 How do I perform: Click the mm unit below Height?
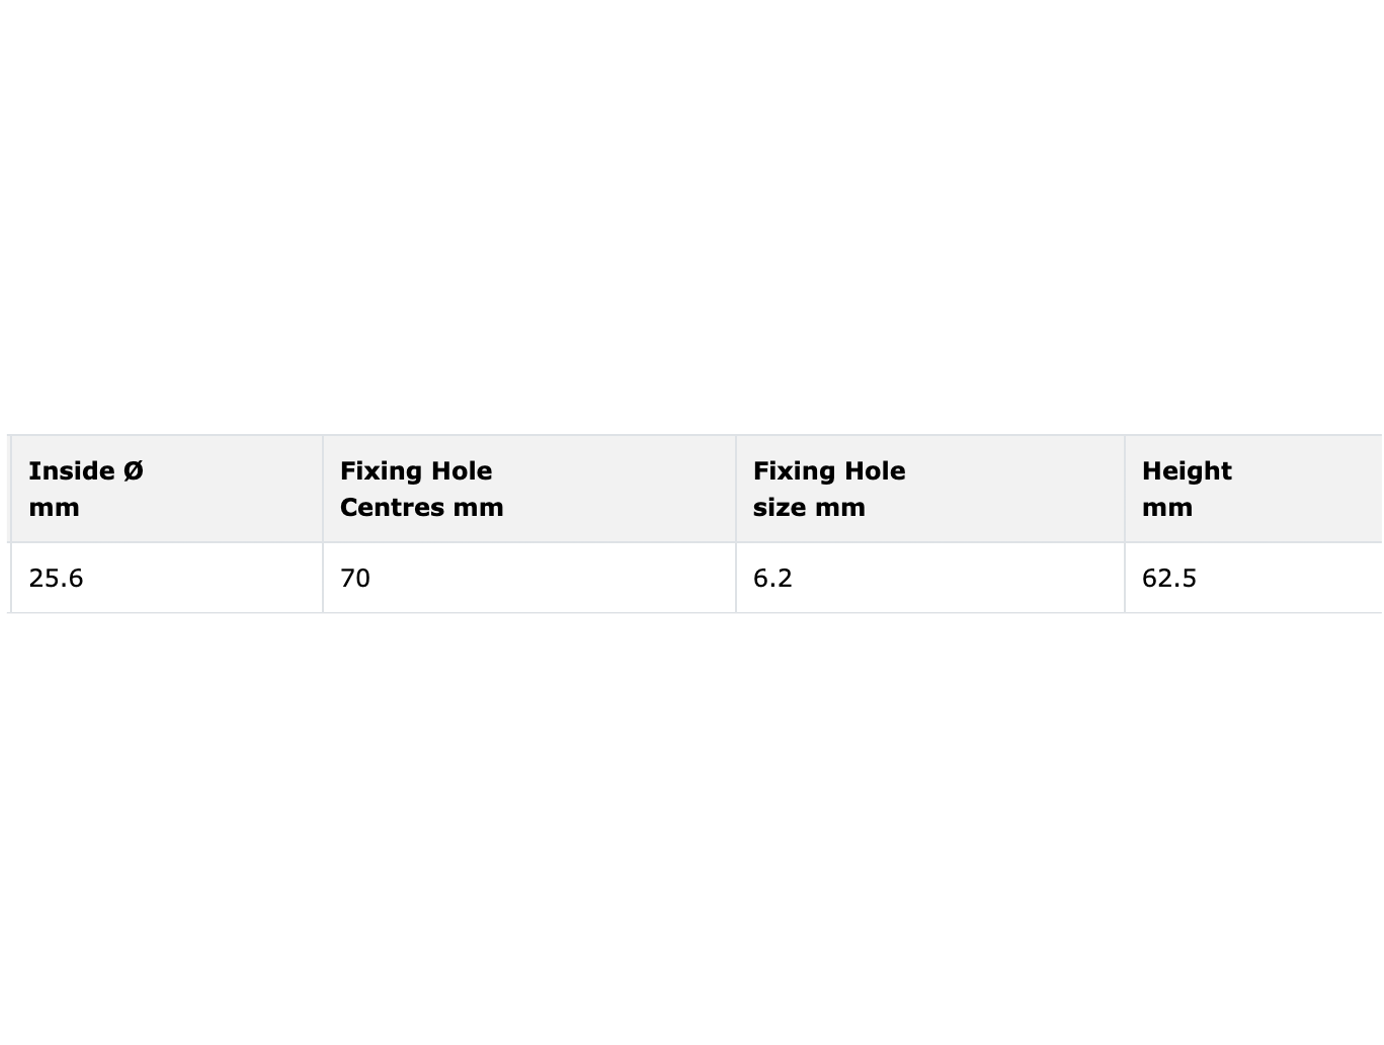(x=1167, y=507)
